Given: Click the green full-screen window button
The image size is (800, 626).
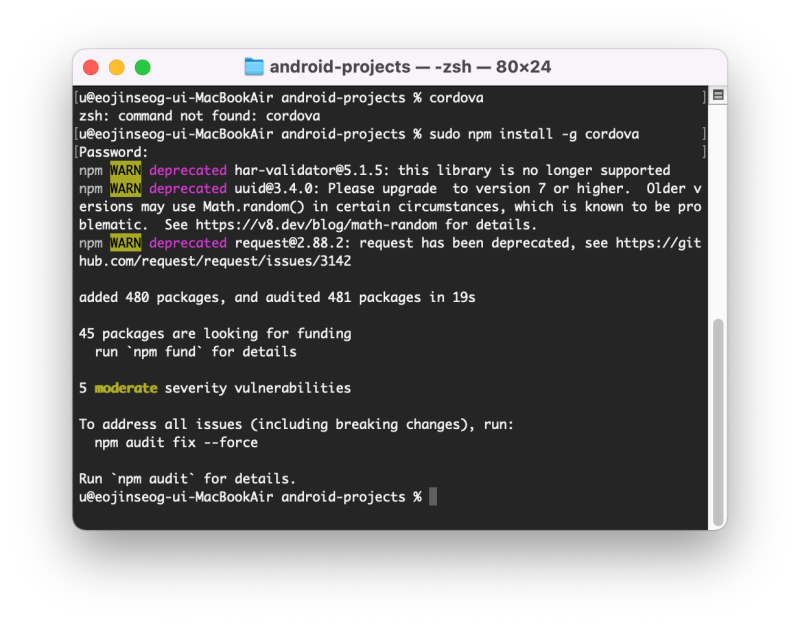Looking at the screenshot, I should pyautogui.click(x=143, y=67).
